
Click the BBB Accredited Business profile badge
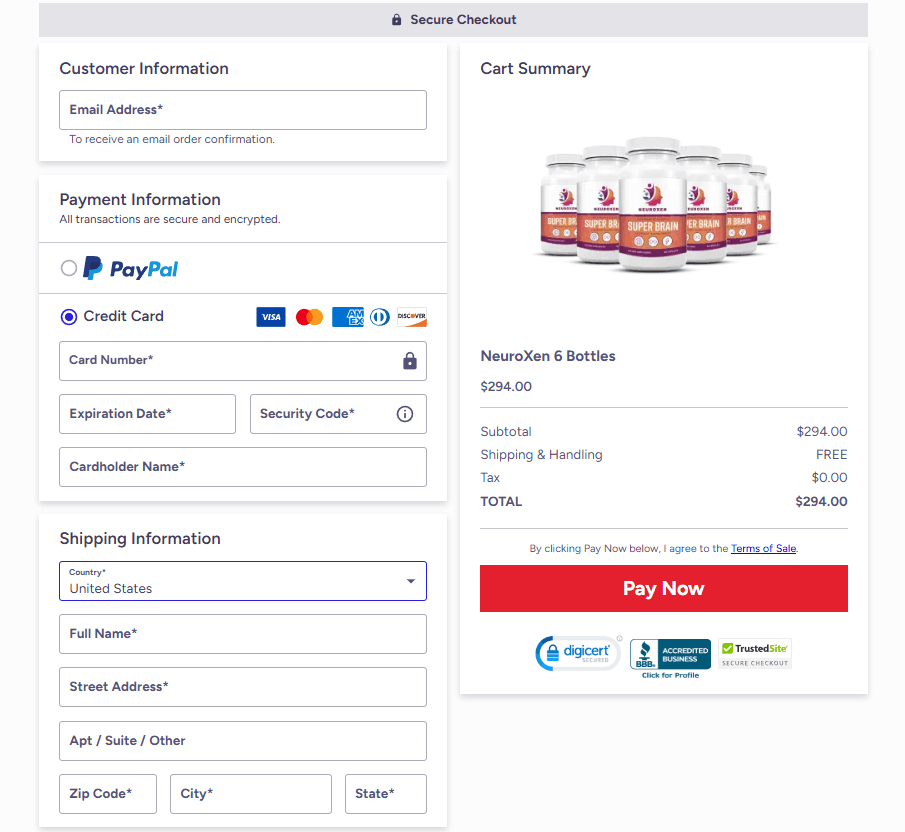tap(670, 655)
